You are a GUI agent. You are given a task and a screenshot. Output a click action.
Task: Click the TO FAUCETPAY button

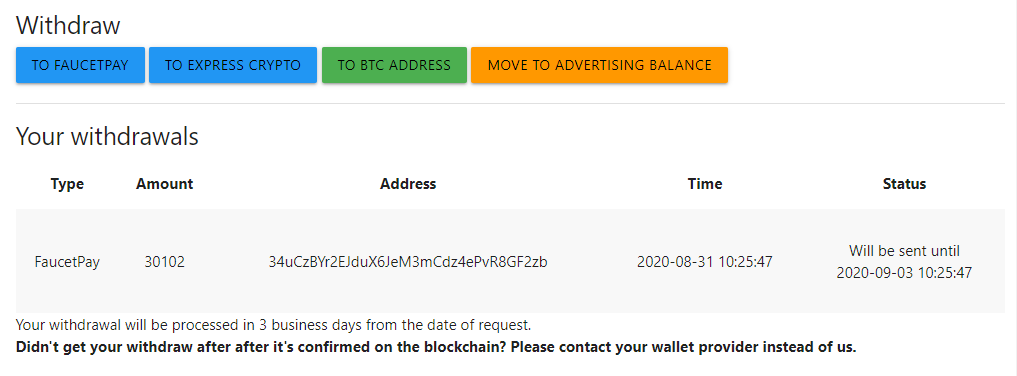tap(80, 65)
